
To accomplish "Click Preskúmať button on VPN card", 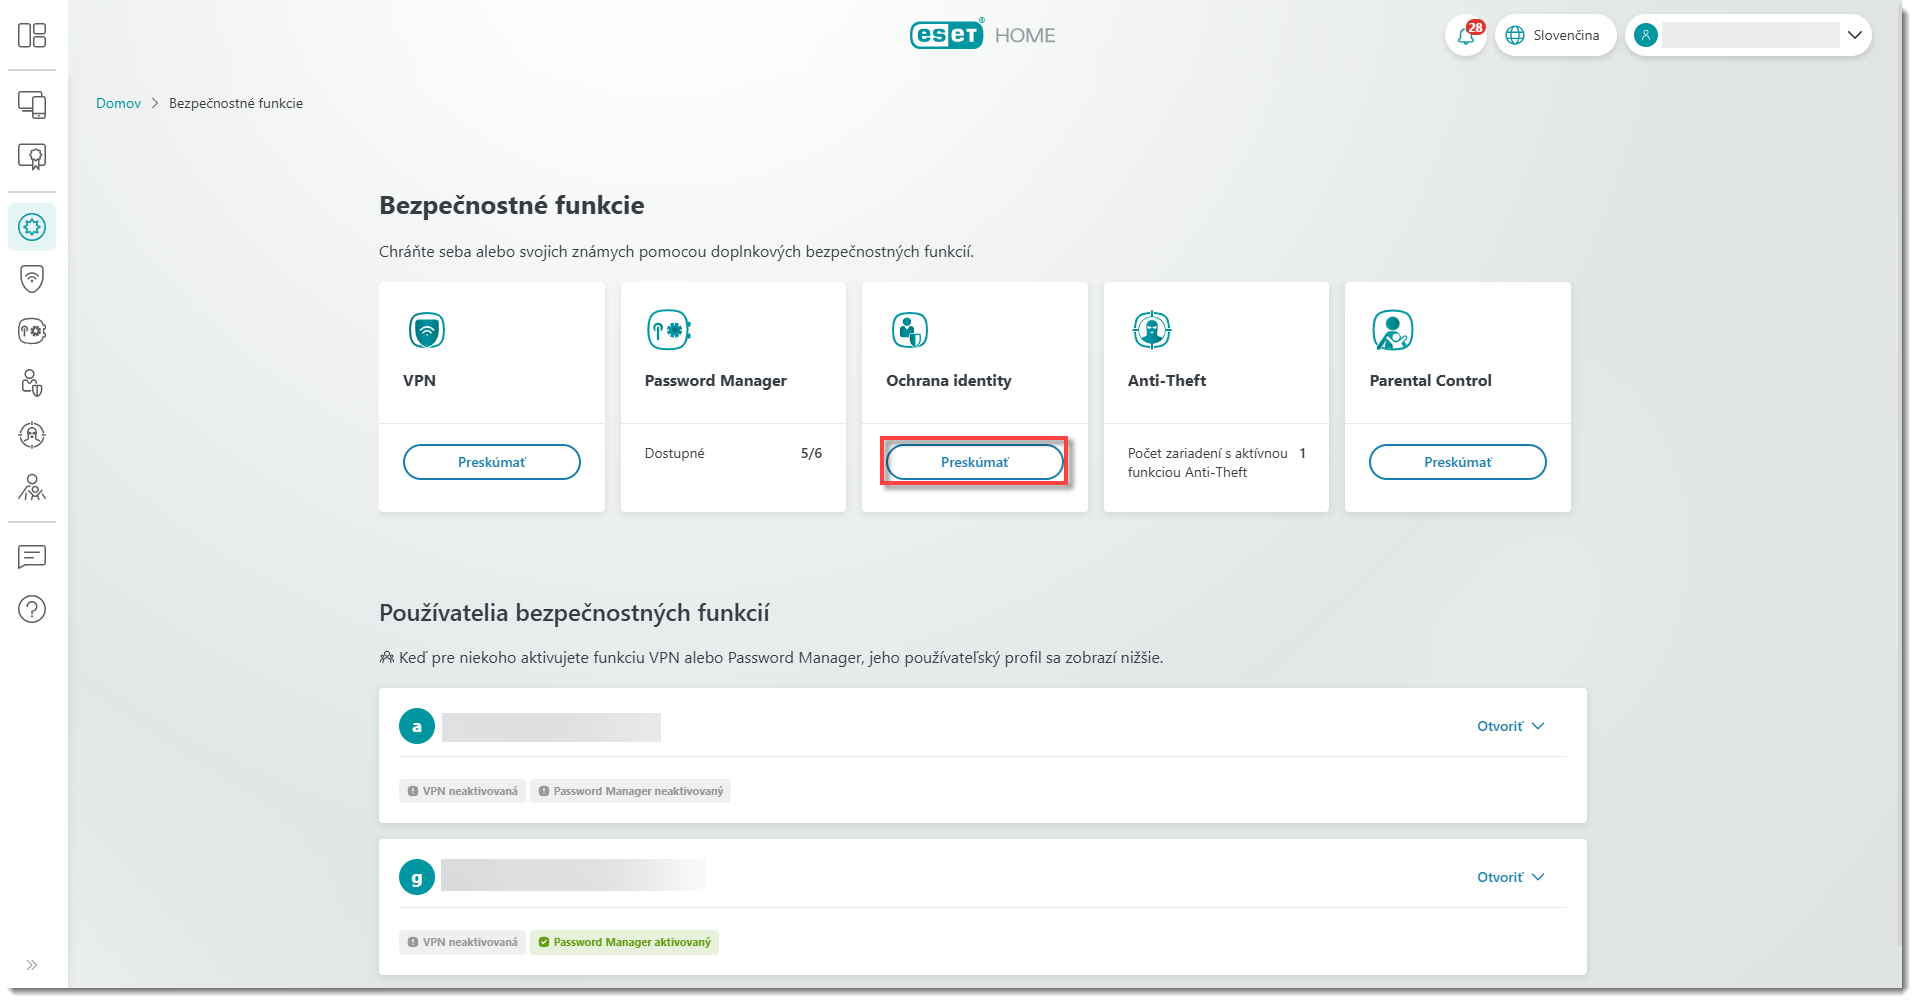I will 491,462.
